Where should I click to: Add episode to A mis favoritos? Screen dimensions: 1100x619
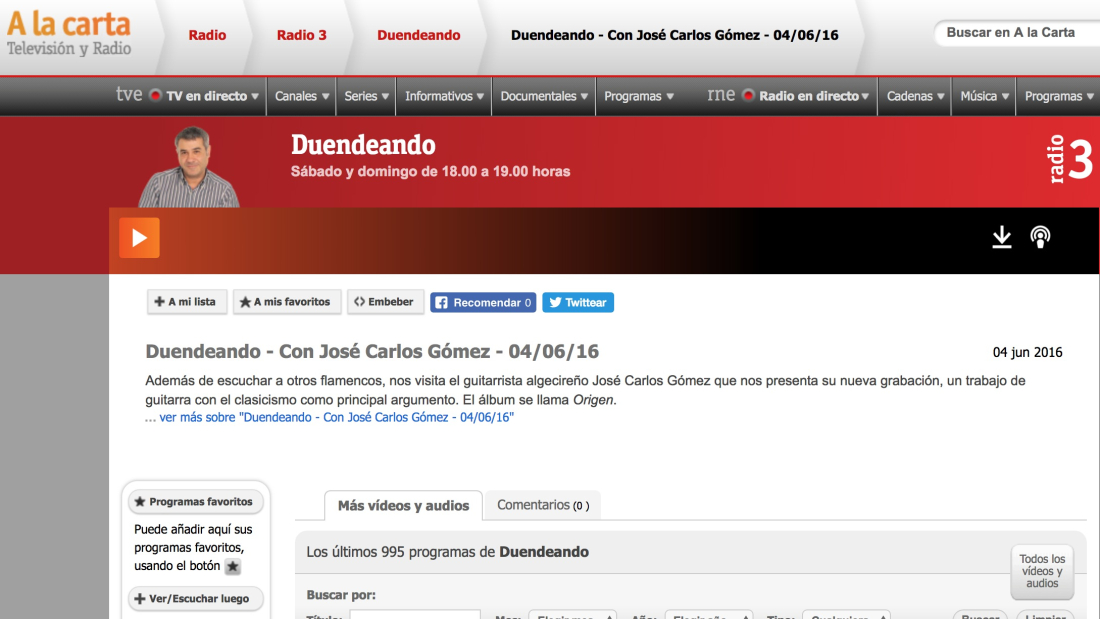tap(287, 302)
